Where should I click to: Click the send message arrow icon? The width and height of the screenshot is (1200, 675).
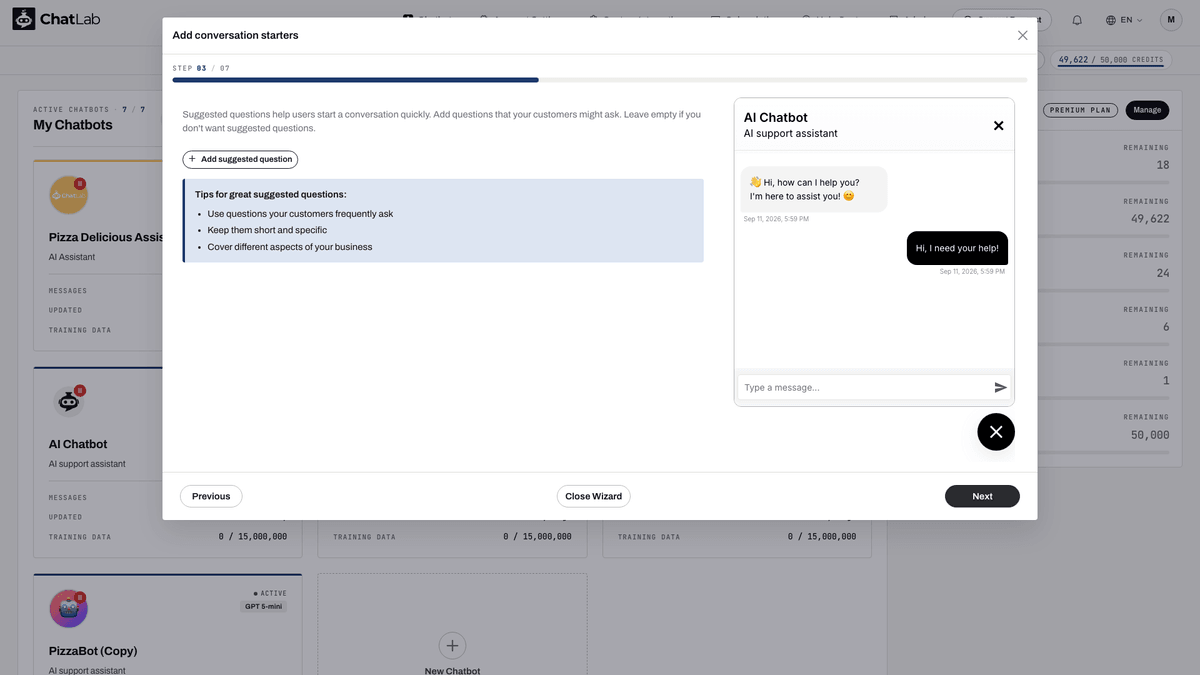[x=1000, y=387]
